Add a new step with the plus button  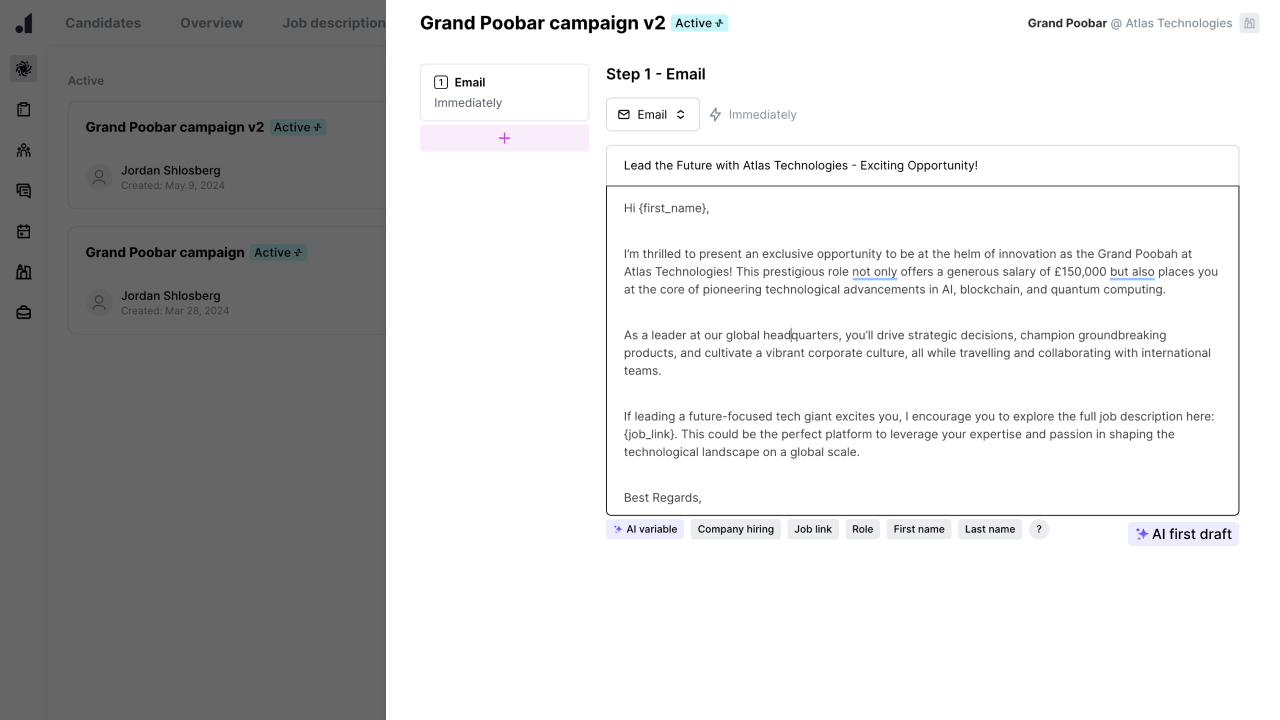[x=504, y=138]
